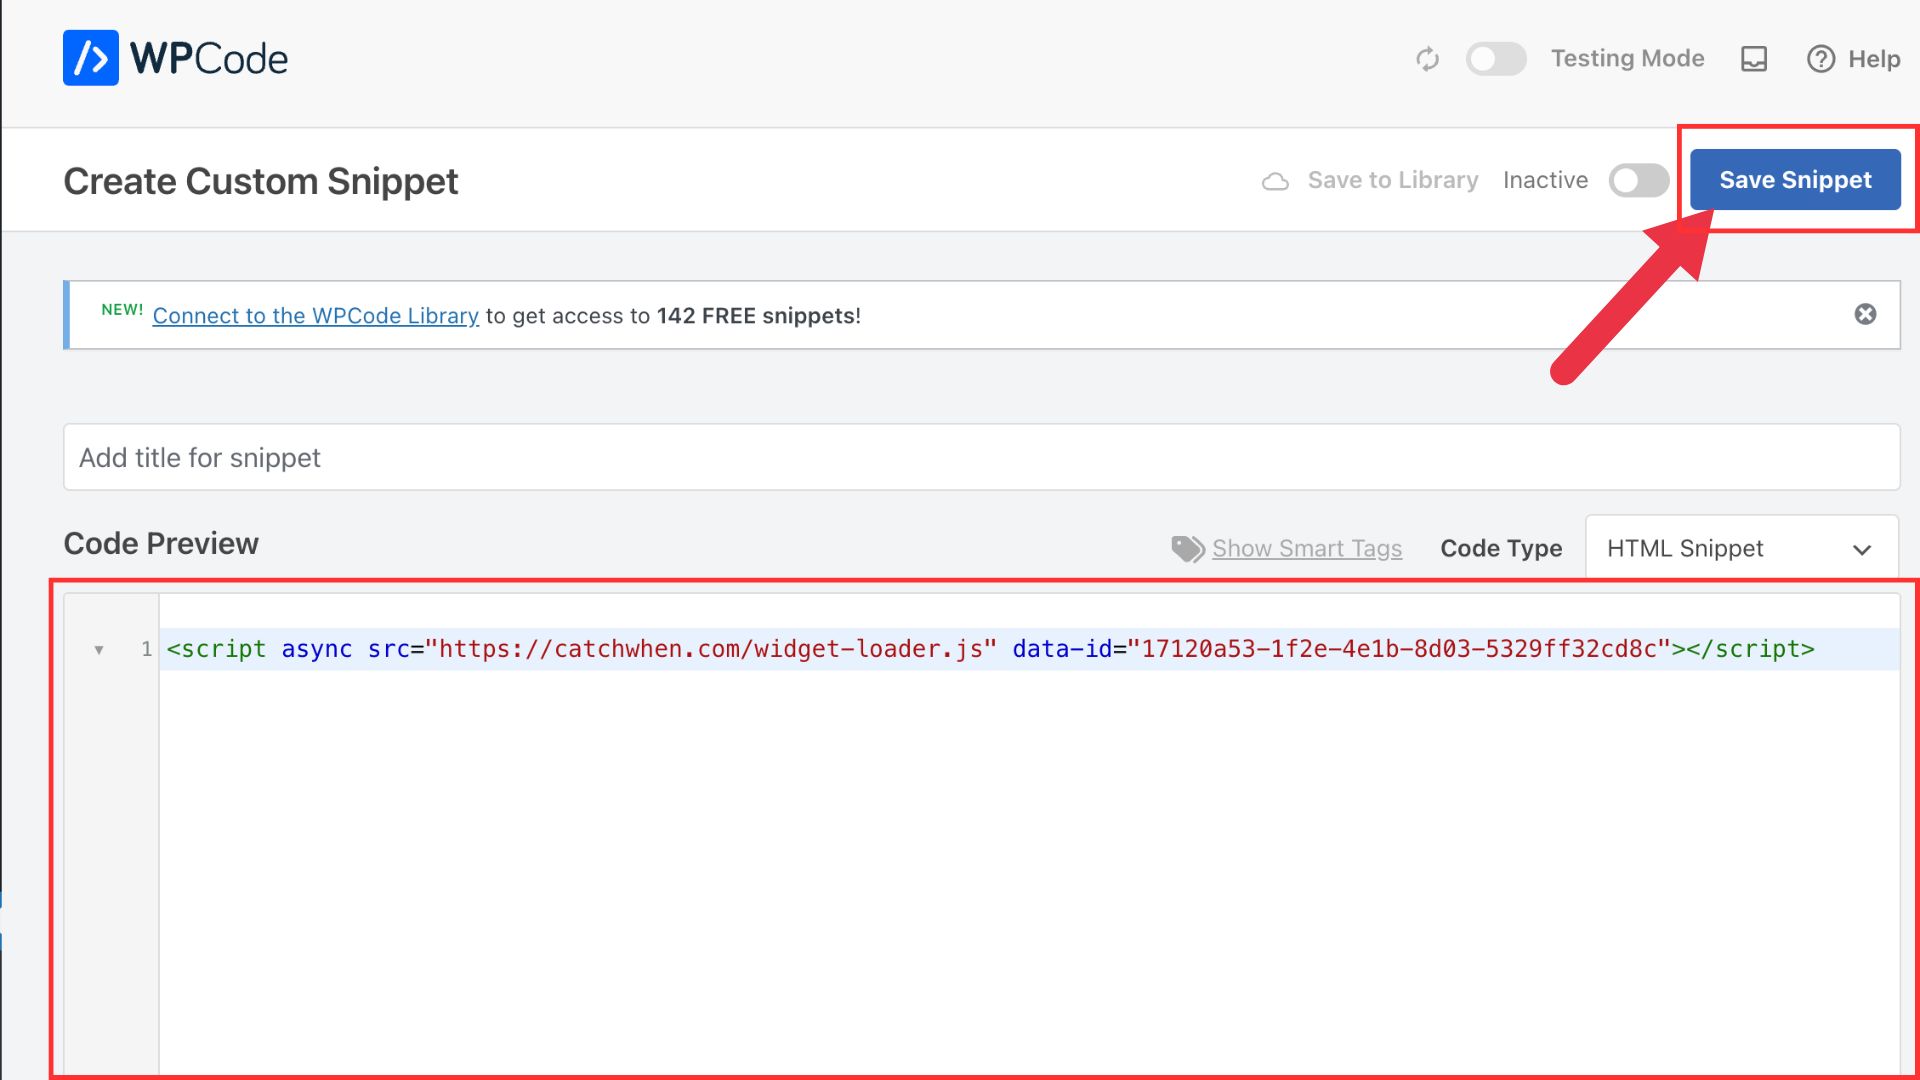The width and height of the screenshot is (1920, 1080).
Task: Open the Help text link
Action: point(1874,59)
